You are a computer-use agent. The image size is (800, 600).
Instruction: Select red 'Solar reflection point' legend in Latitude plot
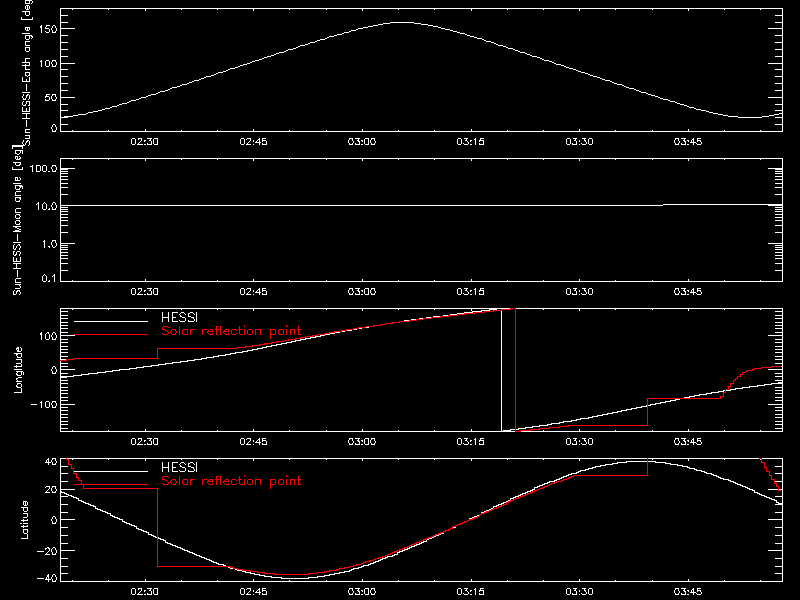[231, 481]
